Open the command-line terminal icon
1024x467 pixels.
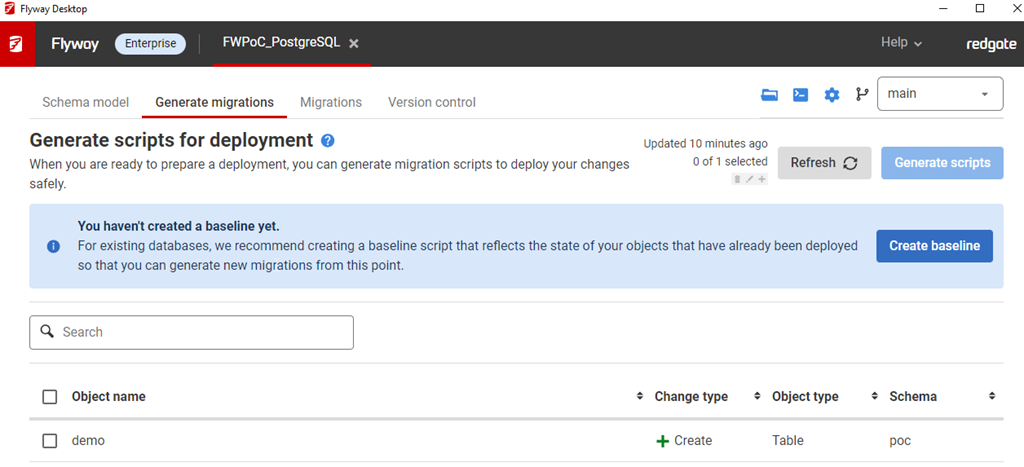pos(800,95)
